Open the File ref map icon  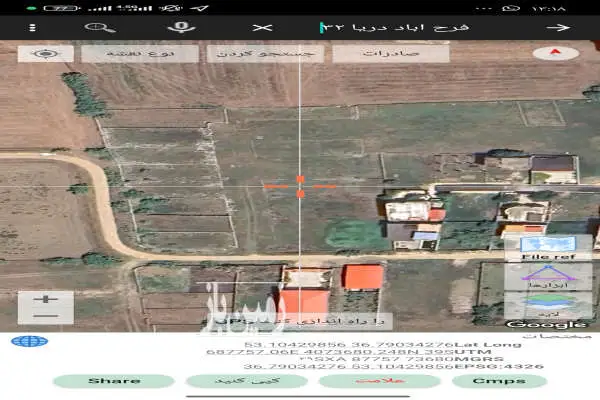548,248
